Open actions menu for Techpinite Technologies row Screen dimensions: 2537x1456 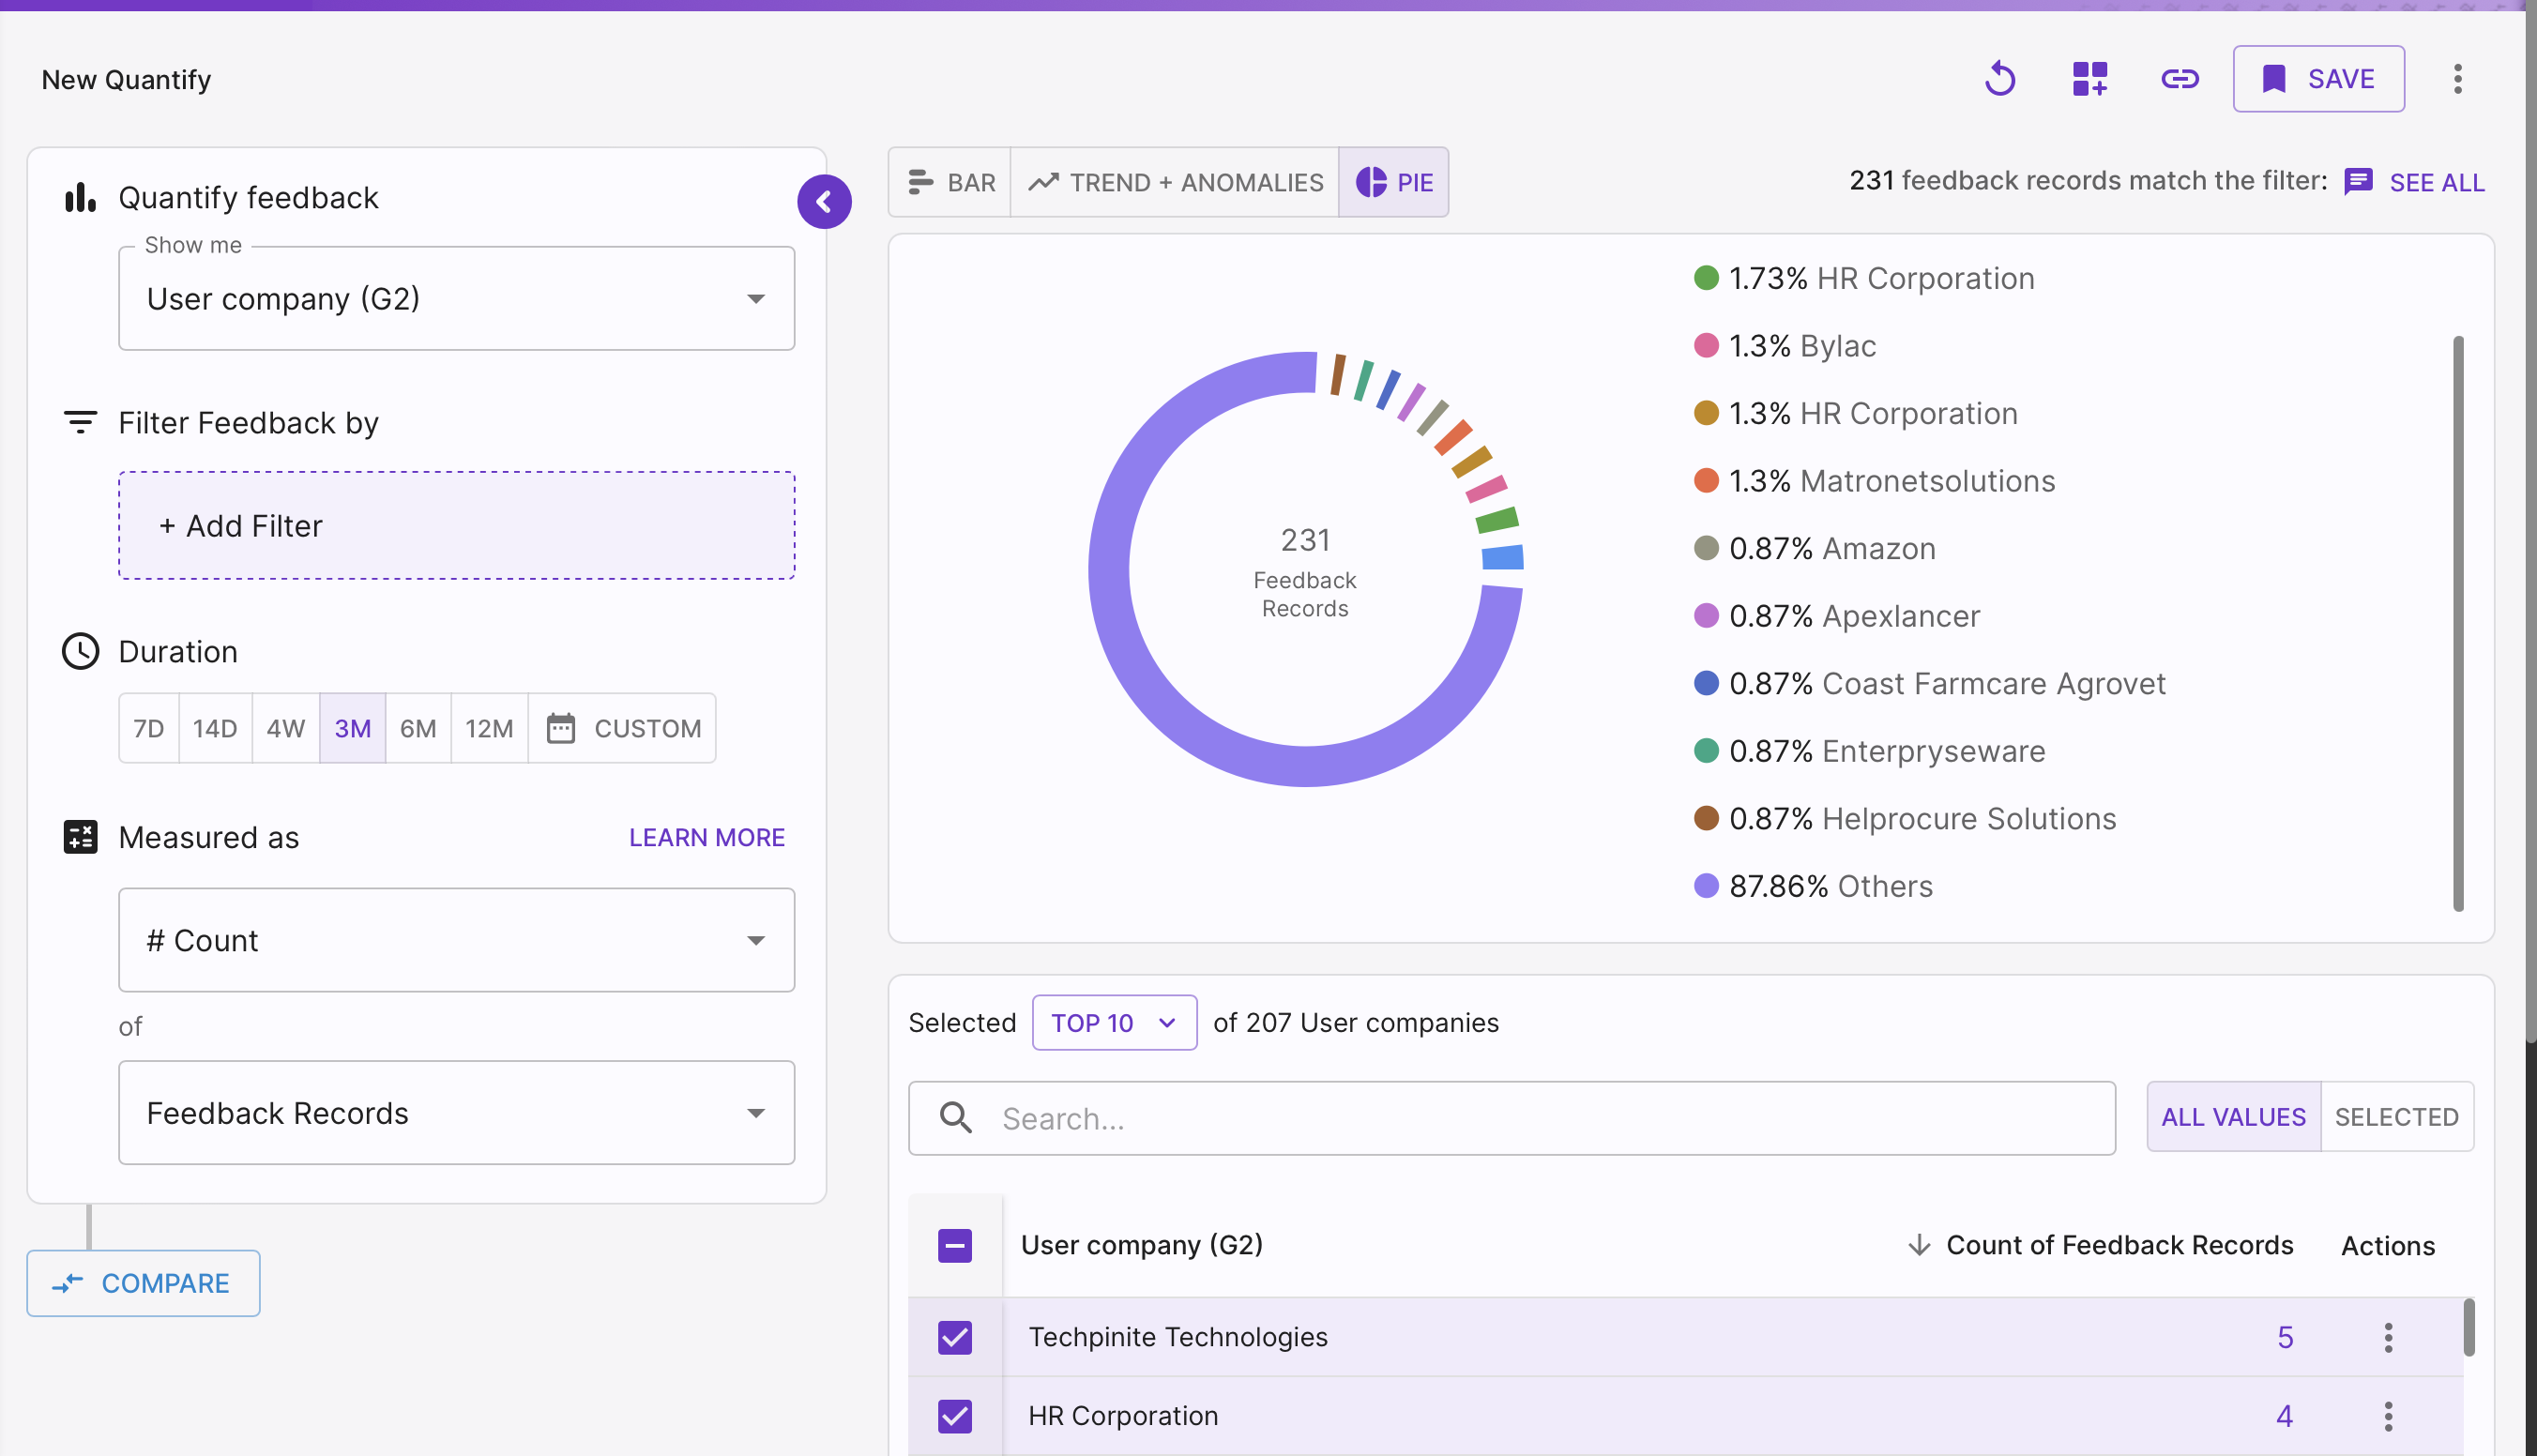coord(2388,1337)
